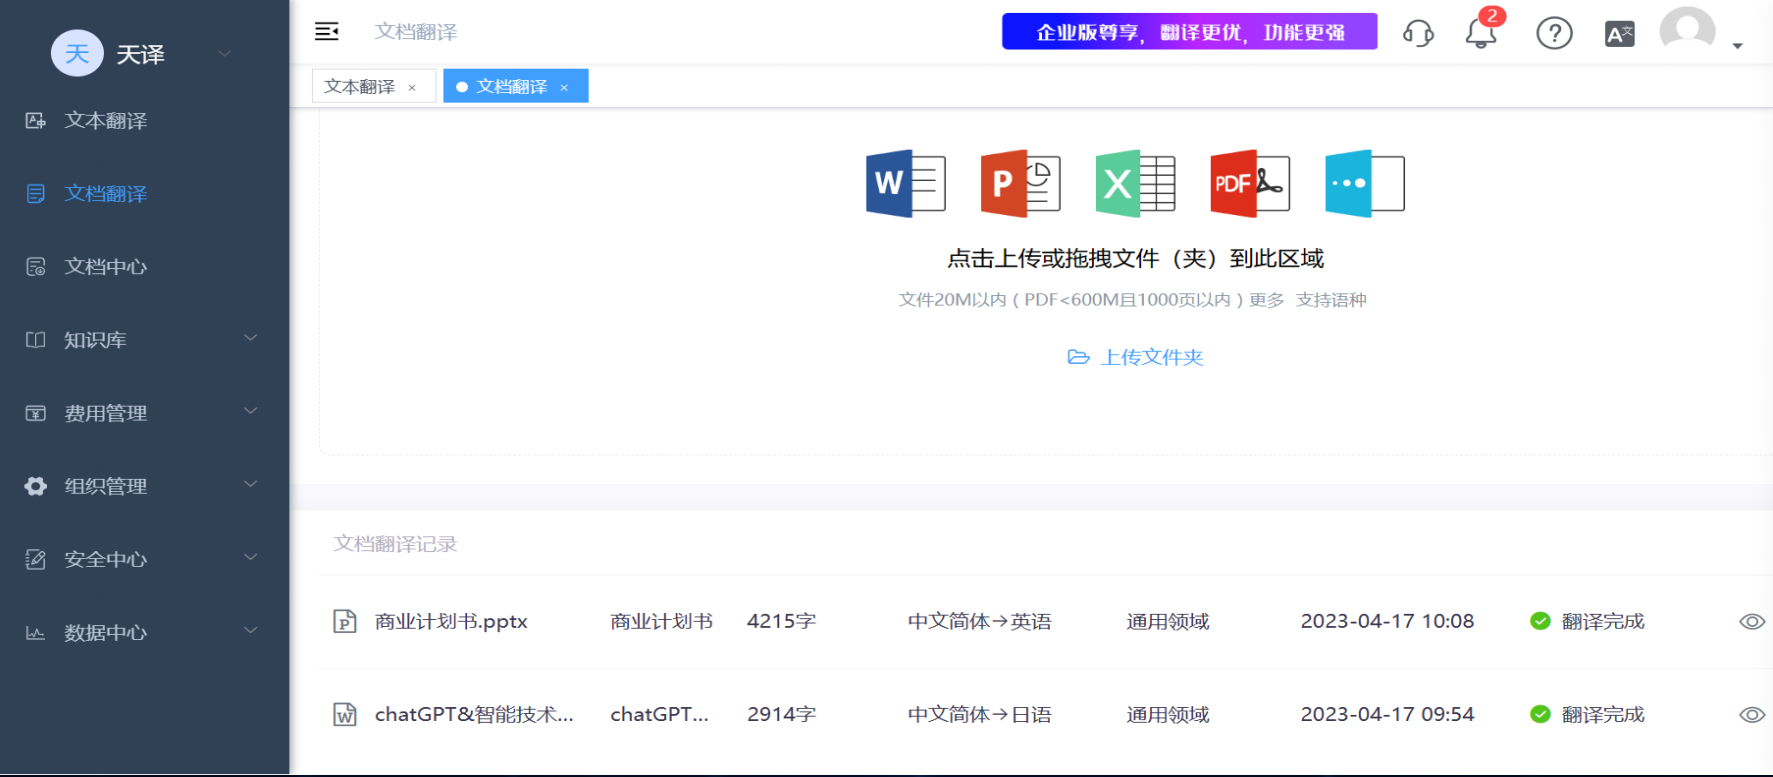Click the PDF file type icon
The width and height of the screenshot is (1773, 777).
[x=1249, y=183]
